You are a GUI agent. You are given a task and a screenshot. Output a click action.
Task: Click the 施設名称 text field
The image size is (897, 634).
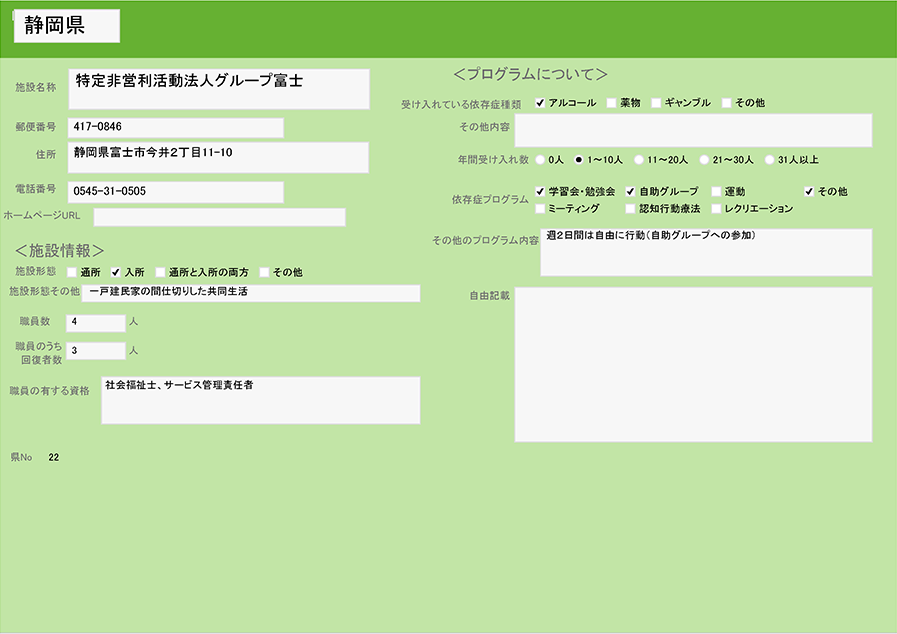(219, 89)
